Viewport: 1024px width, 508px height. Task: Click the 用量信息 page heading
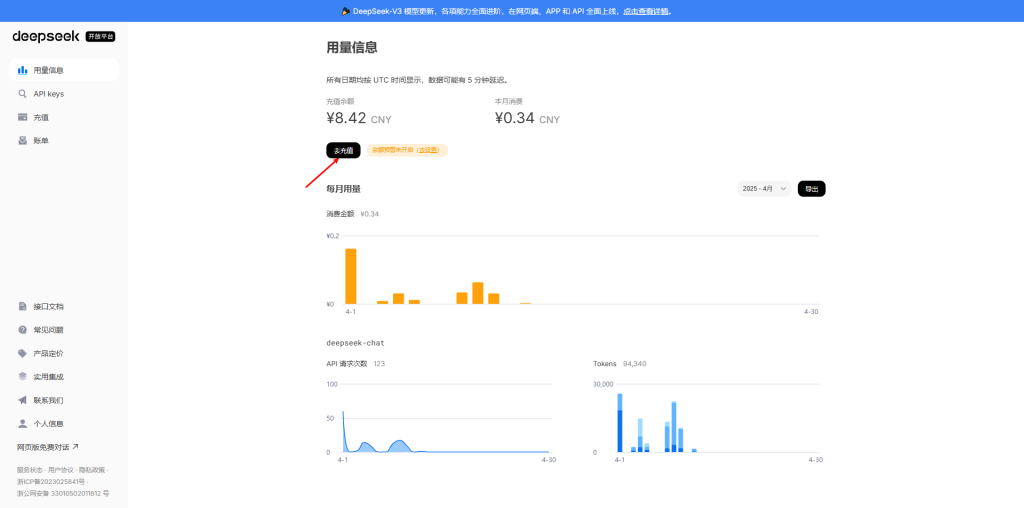tap(352, 48)
